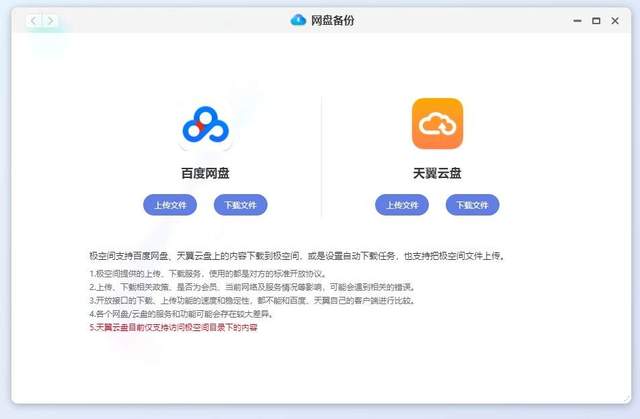Click the 天翼云盘 orange cloud icon
Viewport: 640px width, 419px height.
point(437,124)
